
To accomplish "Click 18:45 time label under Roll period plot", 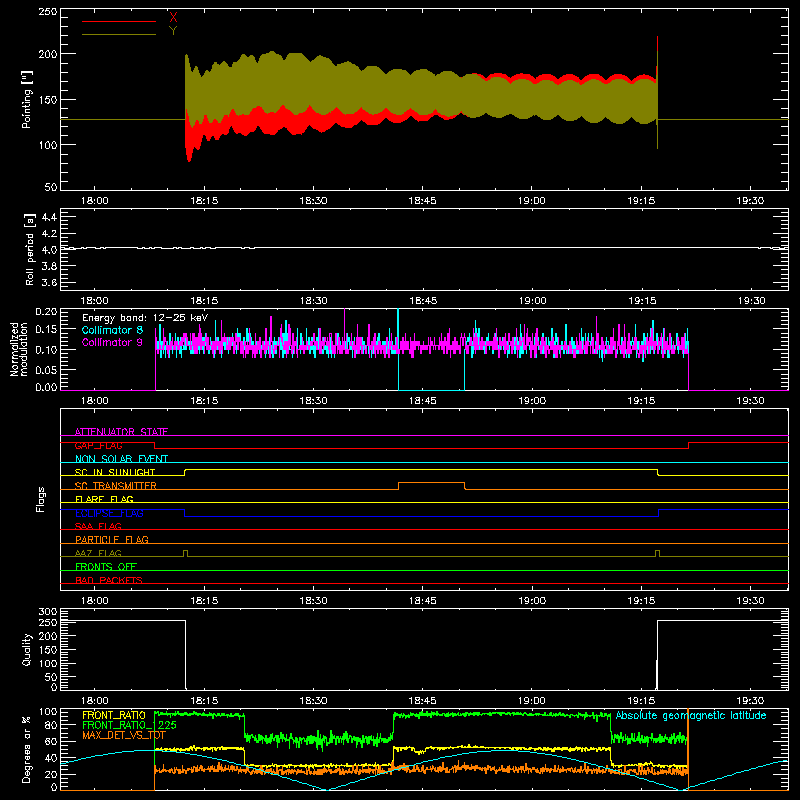I will [423, 301].
